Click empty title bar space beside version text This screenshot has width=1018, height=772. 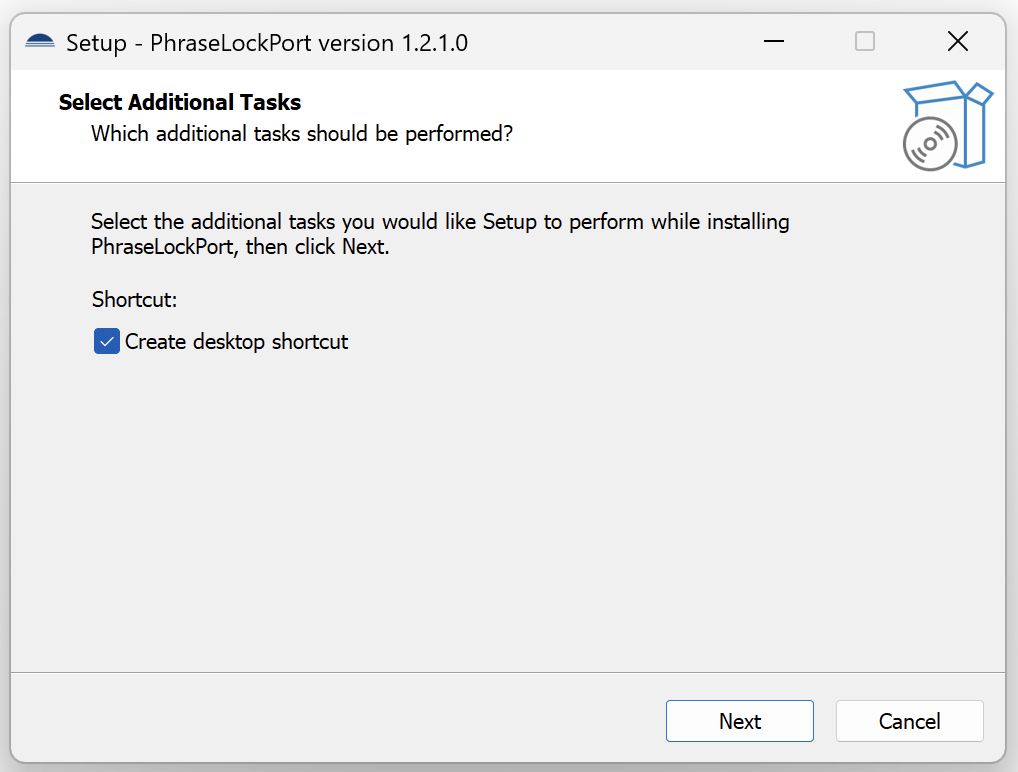coord(600,42)
